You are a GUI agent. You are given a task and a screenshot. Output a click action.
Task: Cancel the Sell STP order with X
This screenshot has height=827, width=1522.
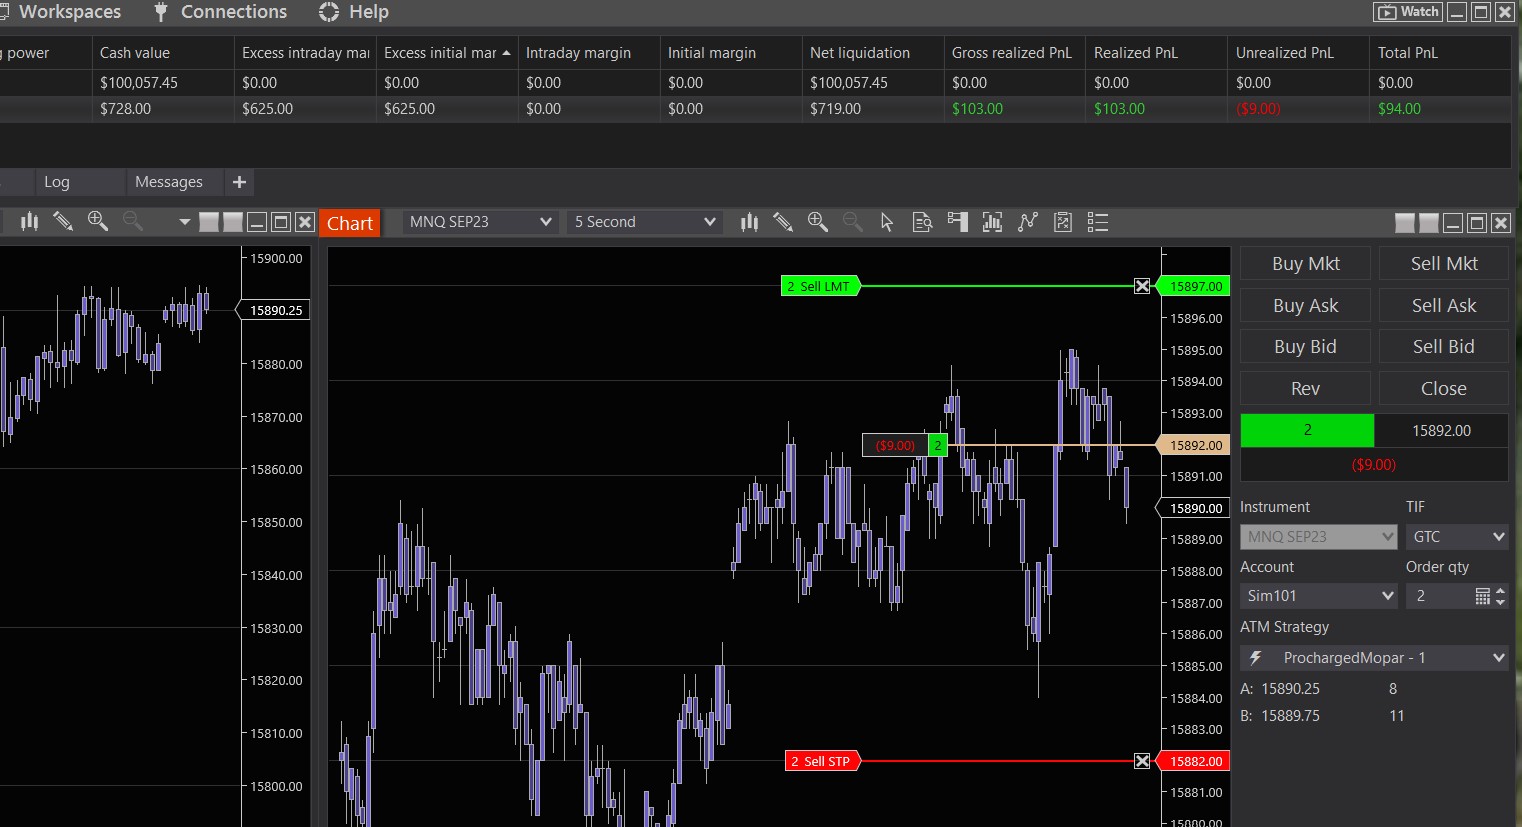tap(1142, 761)
